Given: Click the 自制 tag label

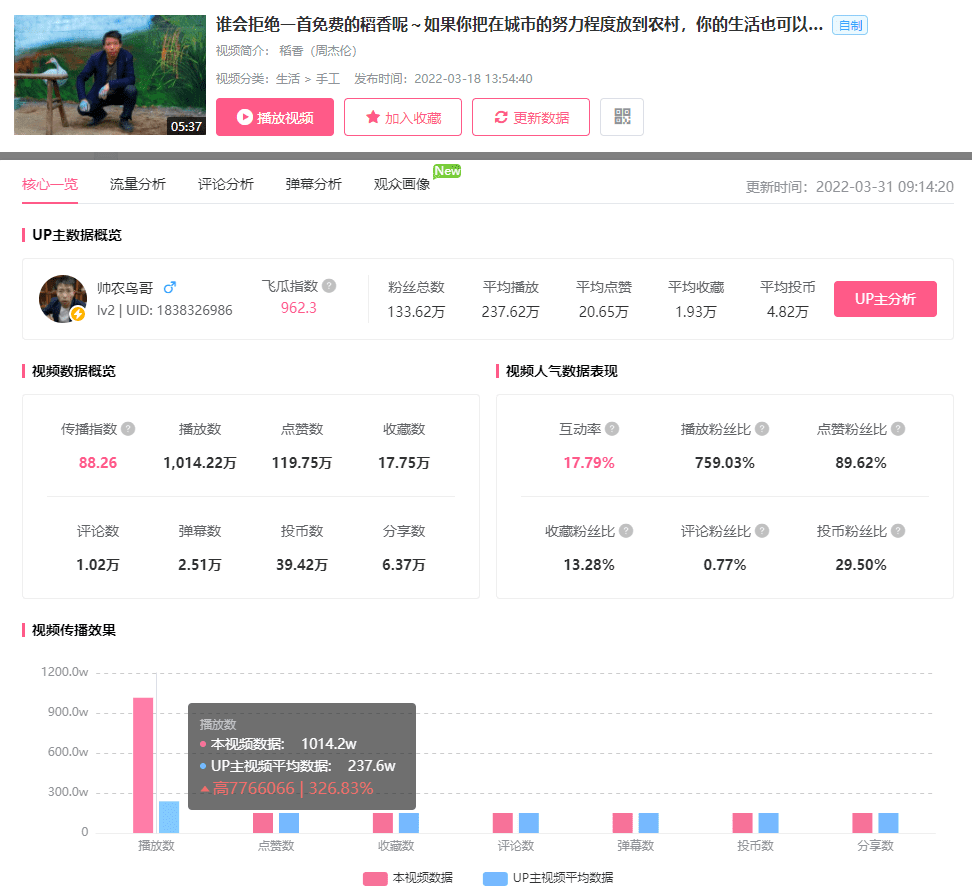Looking at the screenshot, I should click(849, 25).
